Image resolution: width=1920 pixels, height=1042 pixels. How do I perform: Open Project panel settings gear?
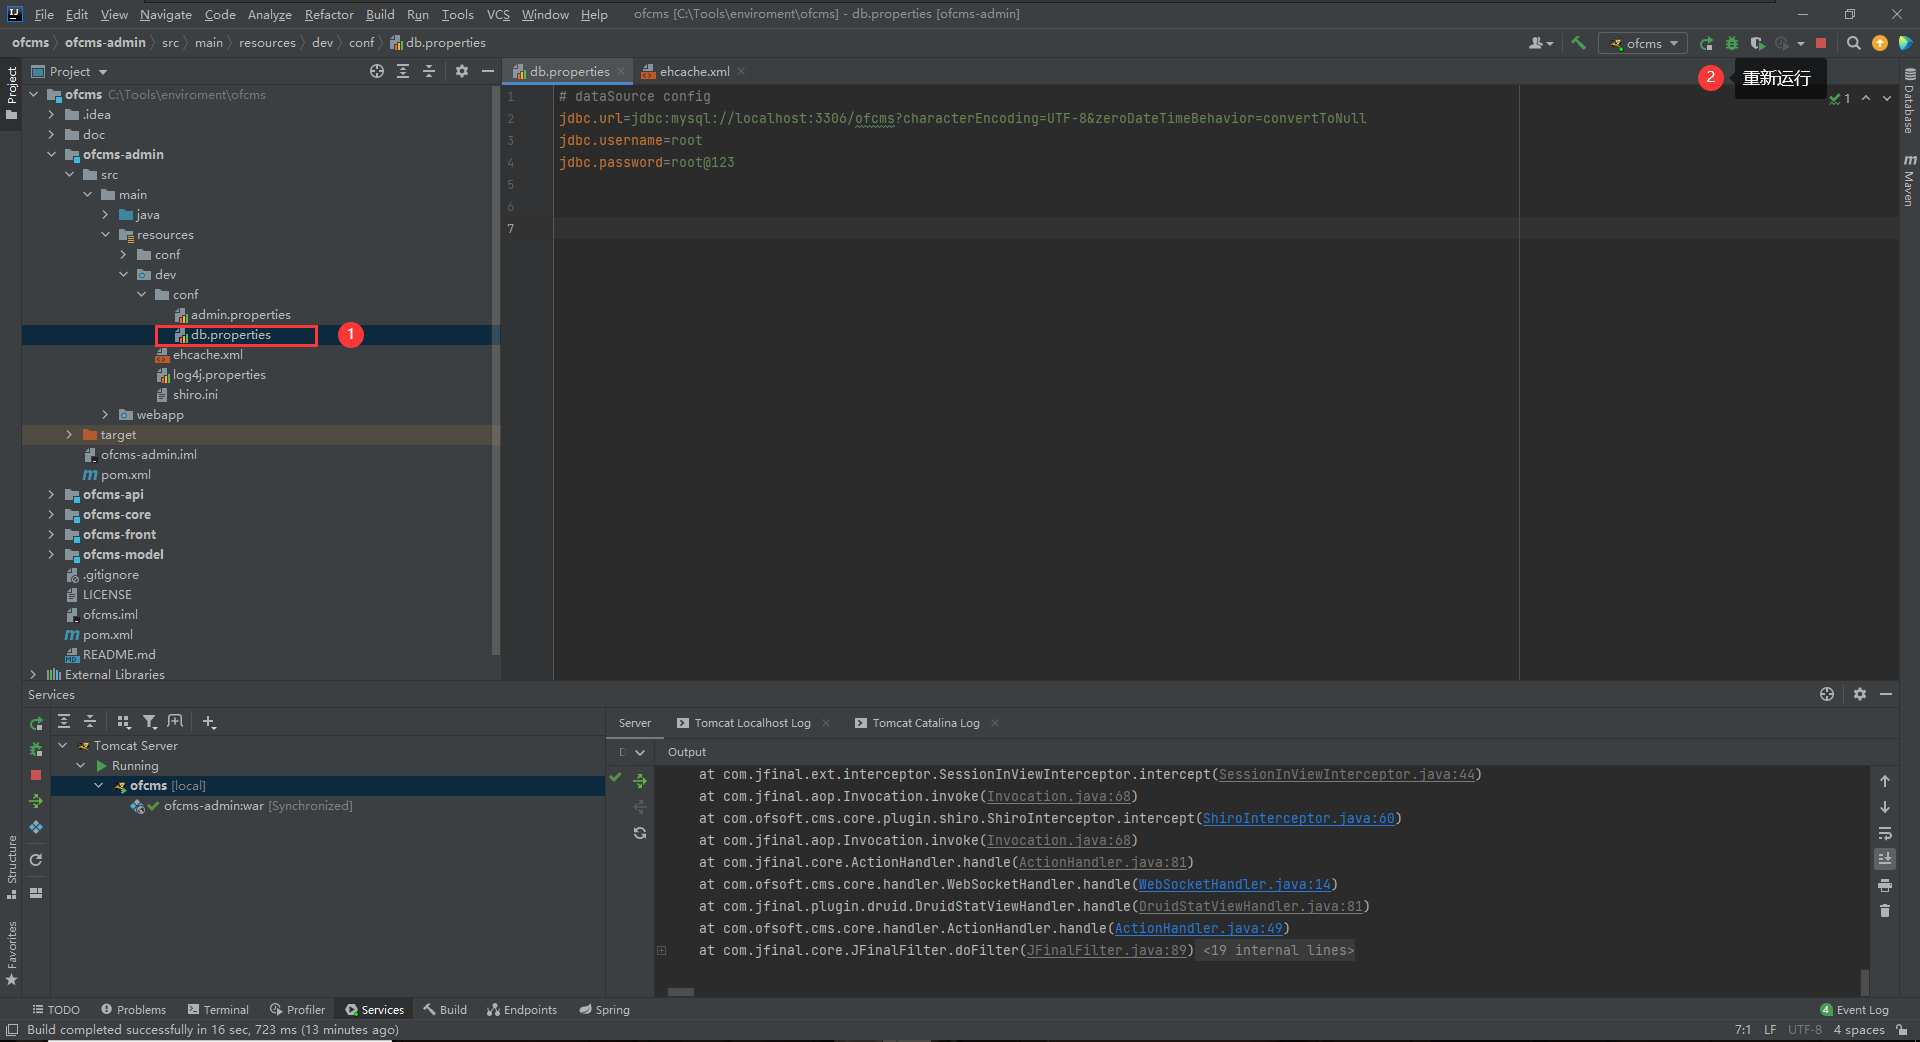[461, 71]
